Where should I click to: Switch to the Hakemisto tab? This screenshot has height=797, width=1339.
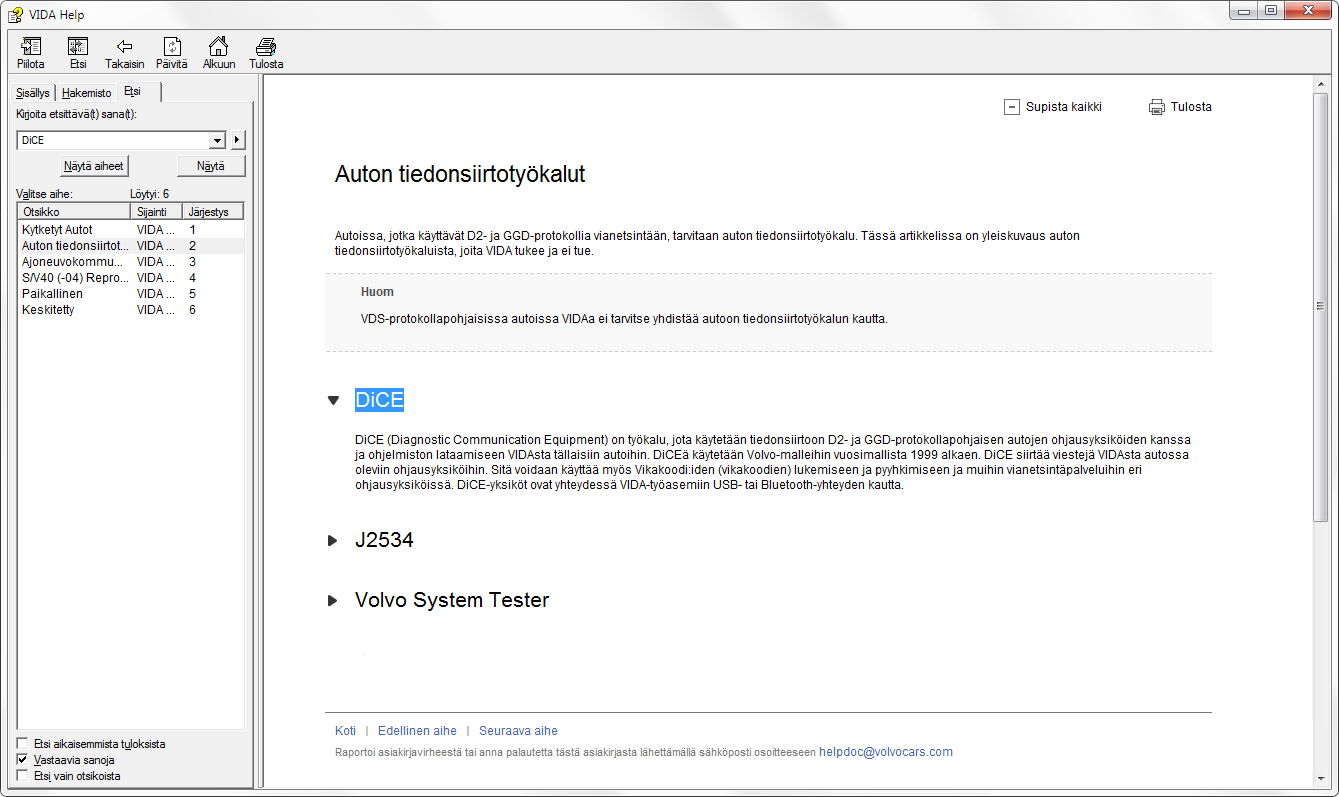coord(87,93)
